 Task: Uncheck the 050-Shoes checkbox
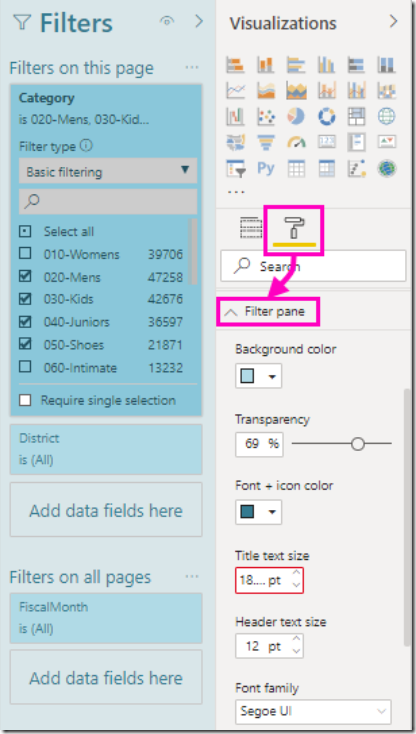(x=25, y=344)
